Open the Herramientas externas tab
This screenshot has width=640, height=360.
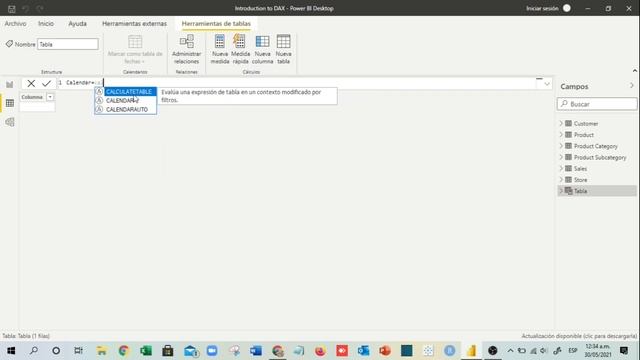[x=134, y=24]
